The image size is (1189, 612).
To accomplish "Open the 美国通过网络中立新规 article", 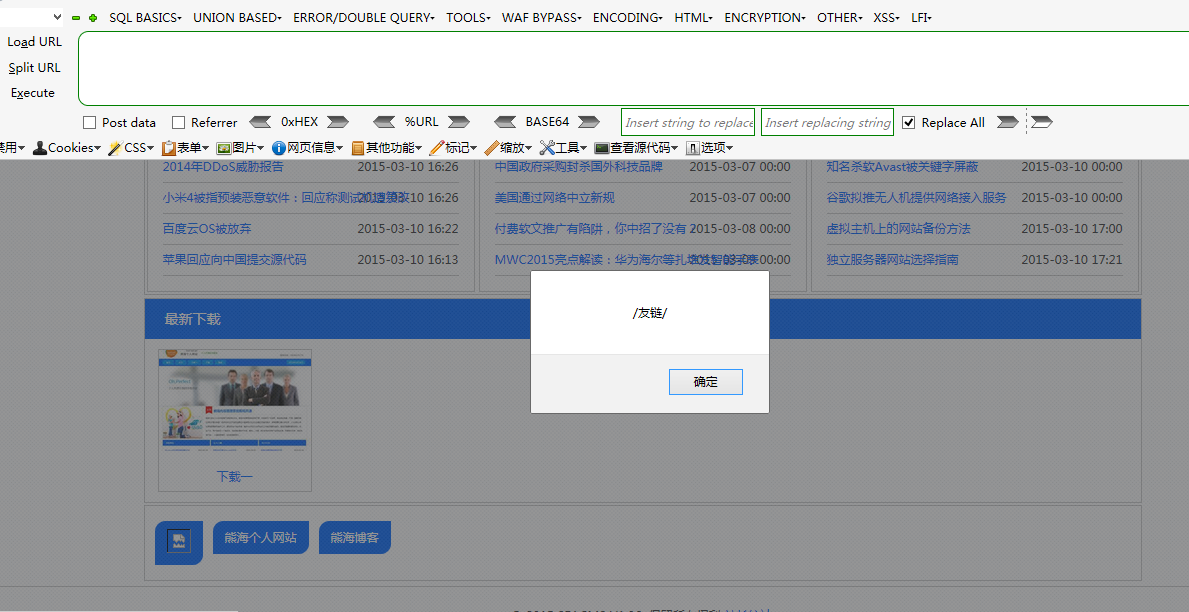I will click(x=554, y=197).
